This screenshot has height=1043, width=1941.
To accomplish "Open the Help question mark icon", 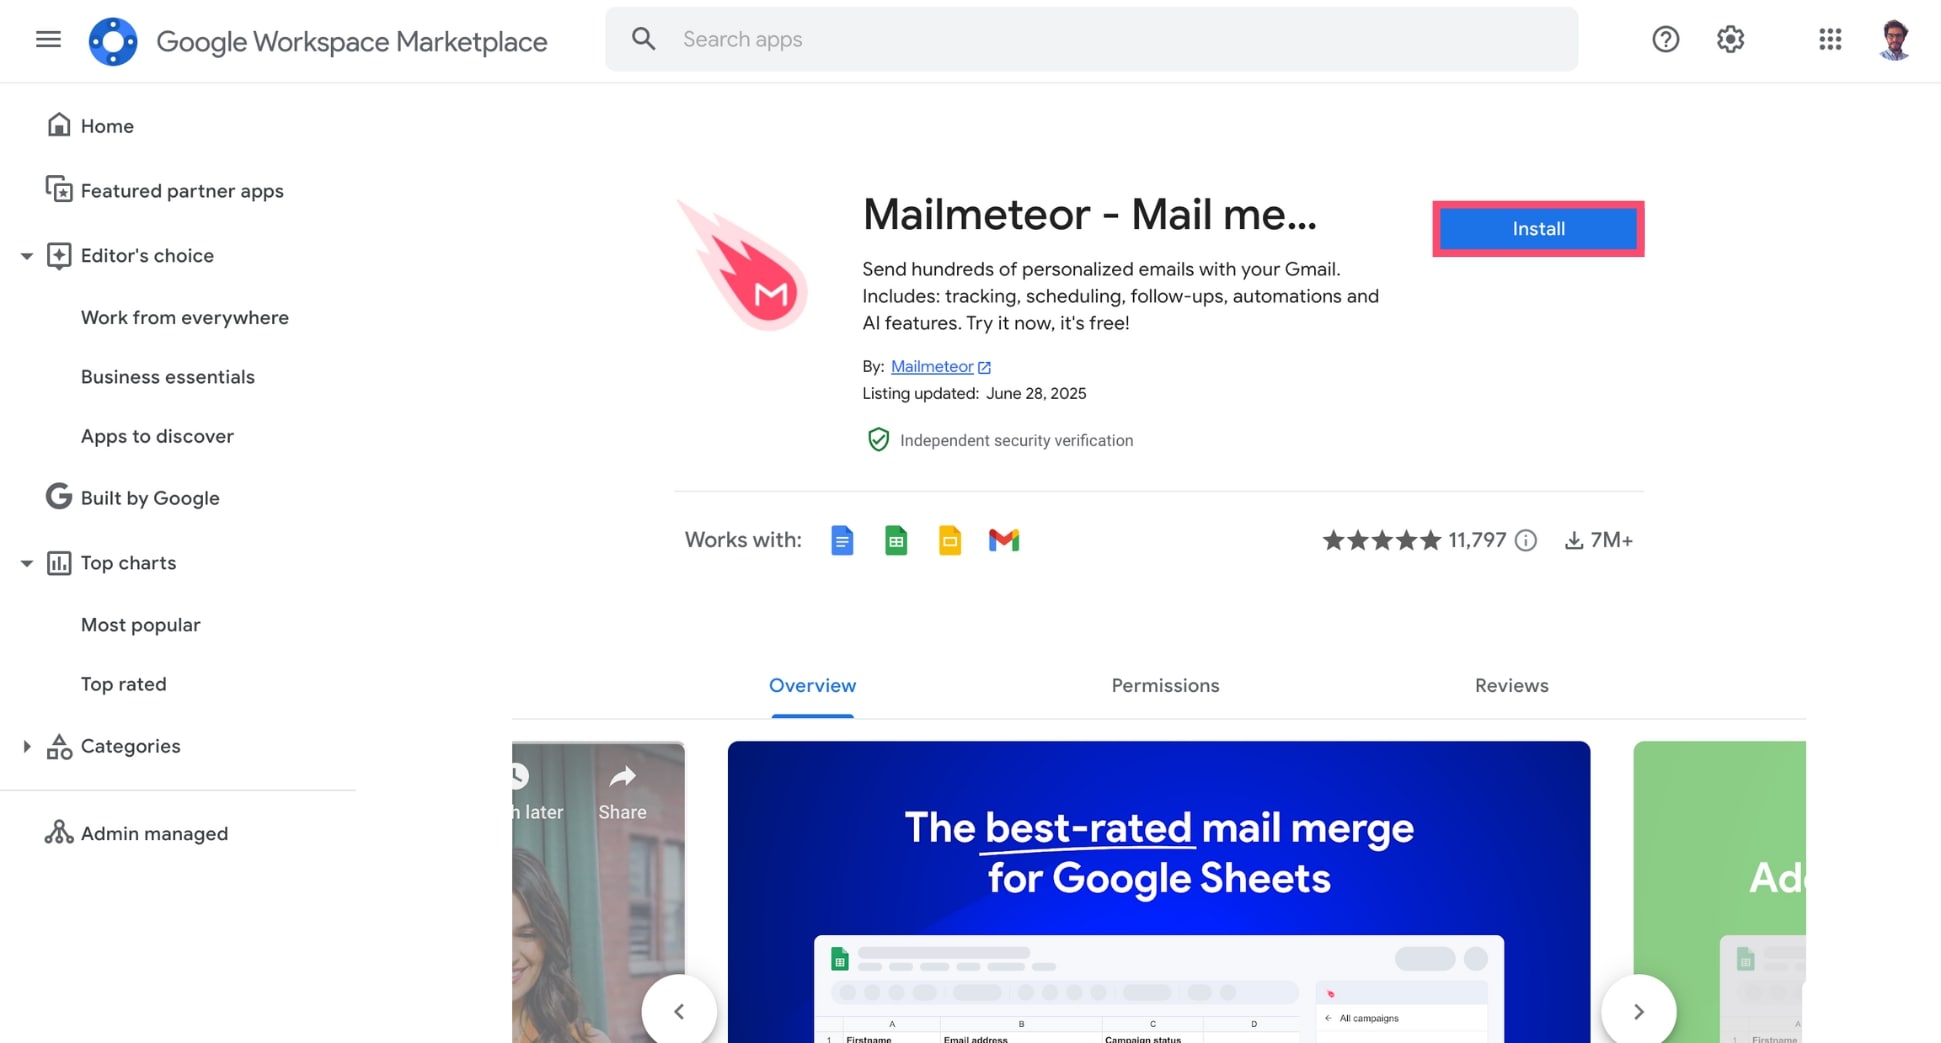I will click(x=1665, y=39).
